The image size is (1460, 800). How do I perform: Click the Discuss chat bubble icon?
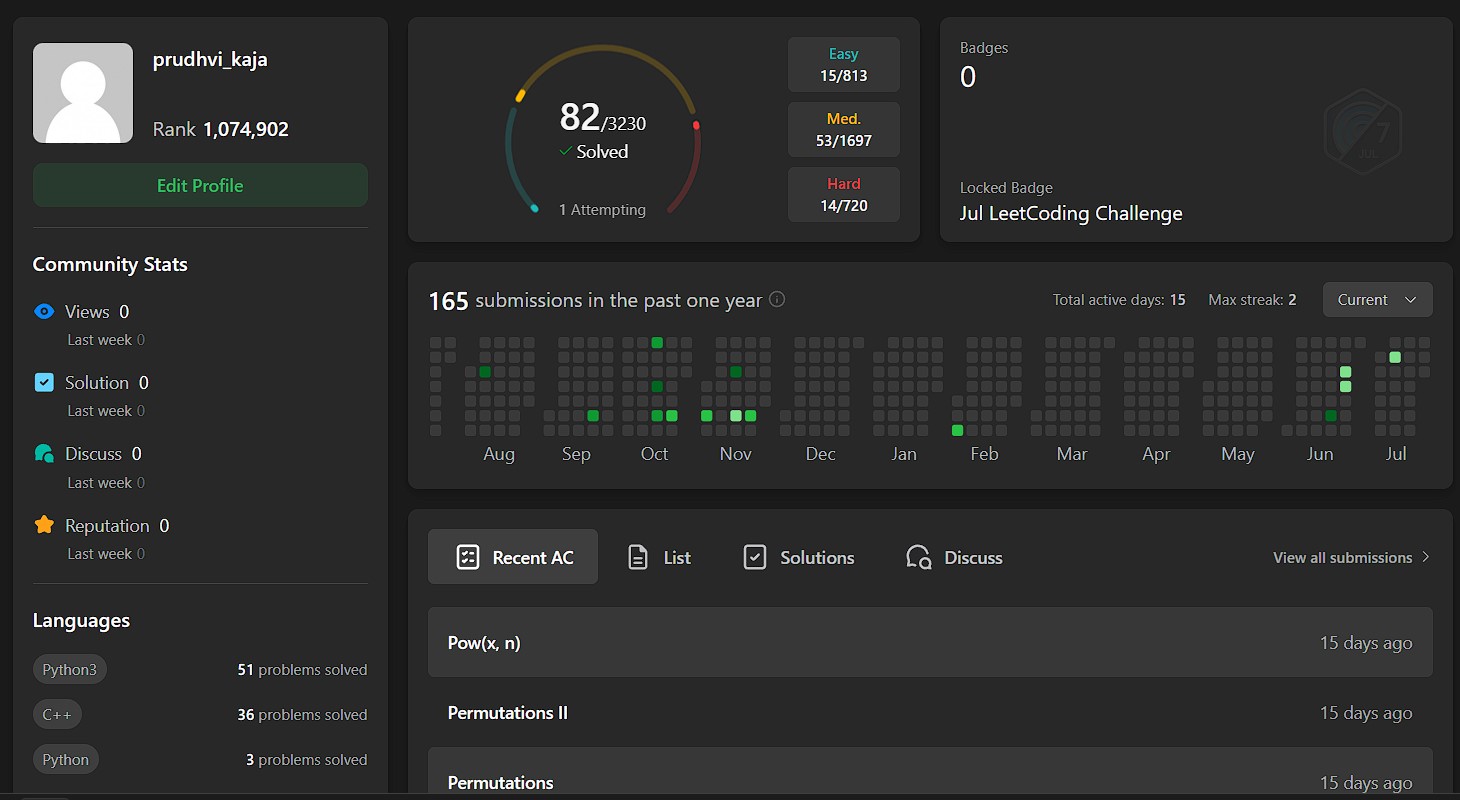tap(44, 454)
